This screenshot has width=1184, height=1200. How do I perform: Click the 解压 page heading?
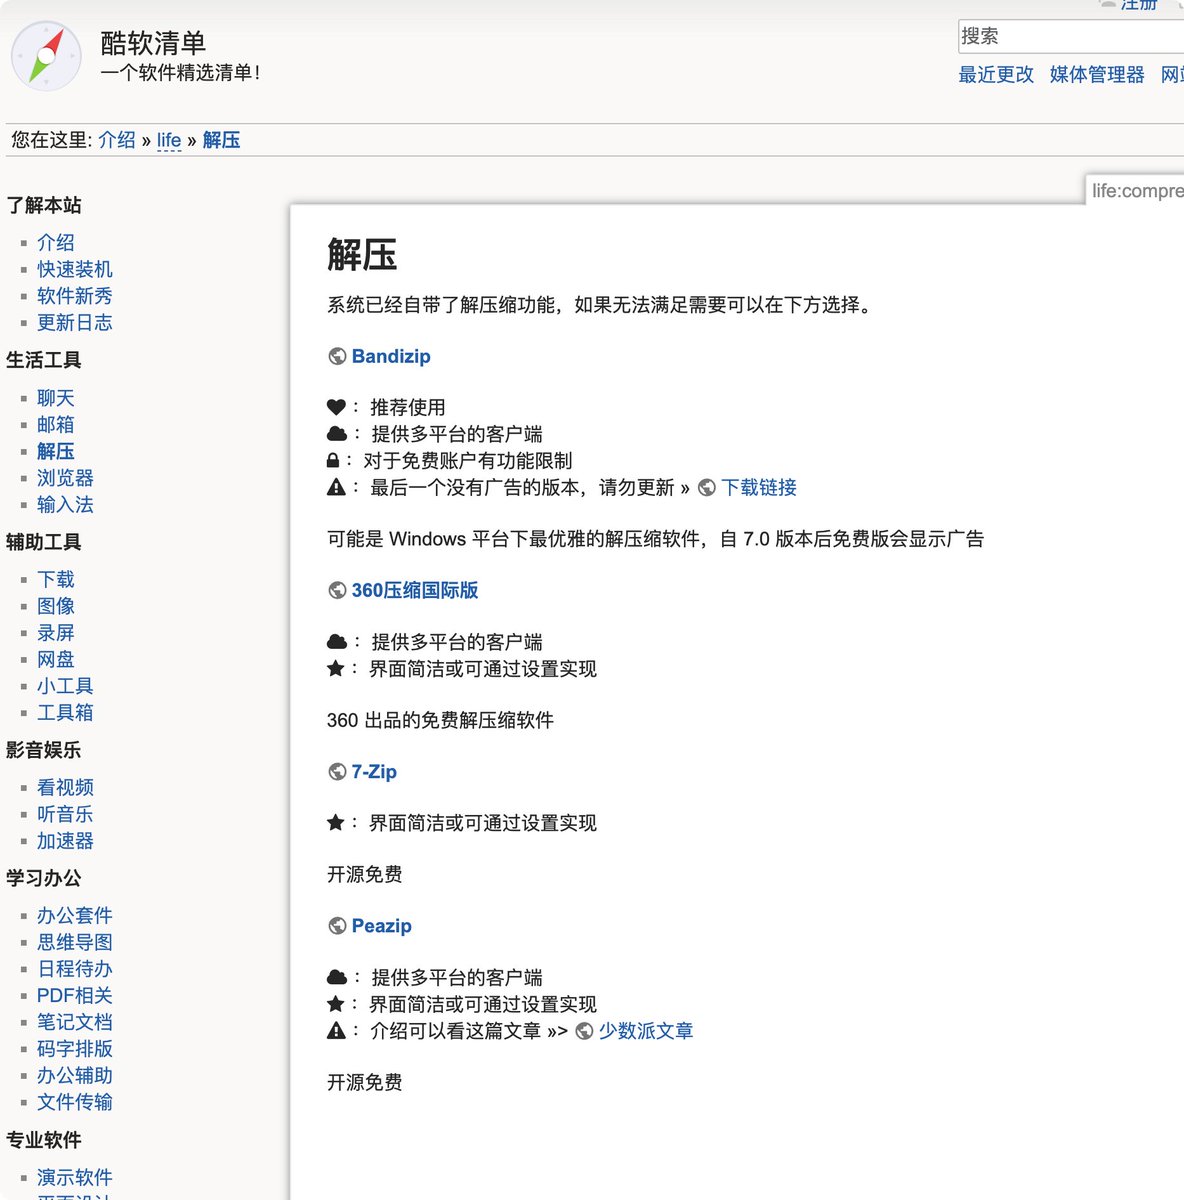[x=362, y=255]
